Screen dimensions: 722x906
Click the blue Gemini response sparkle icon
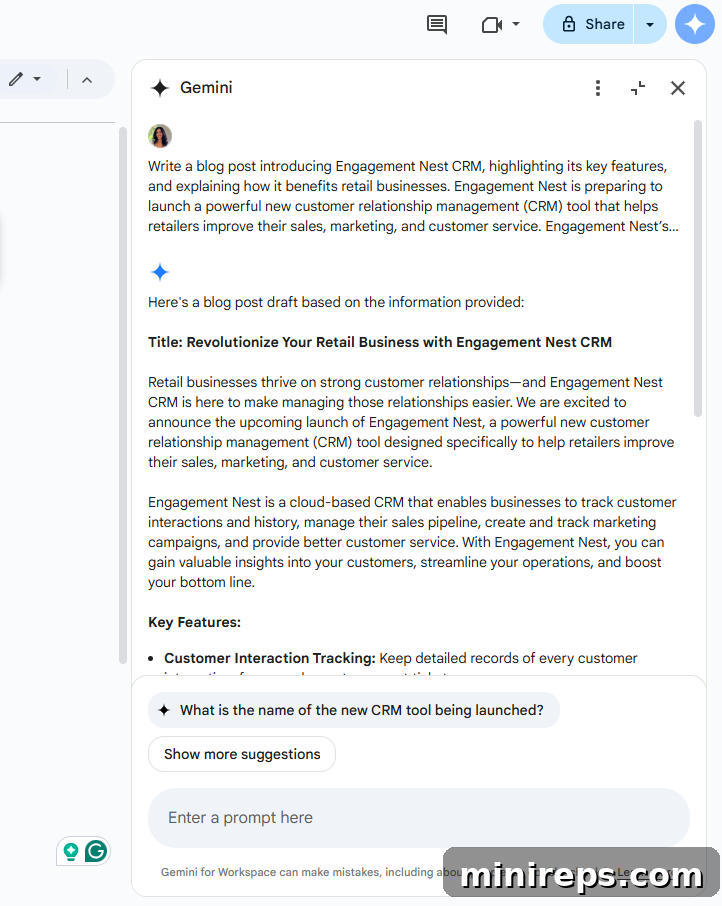pyautogui.click(x=159, y=272)
